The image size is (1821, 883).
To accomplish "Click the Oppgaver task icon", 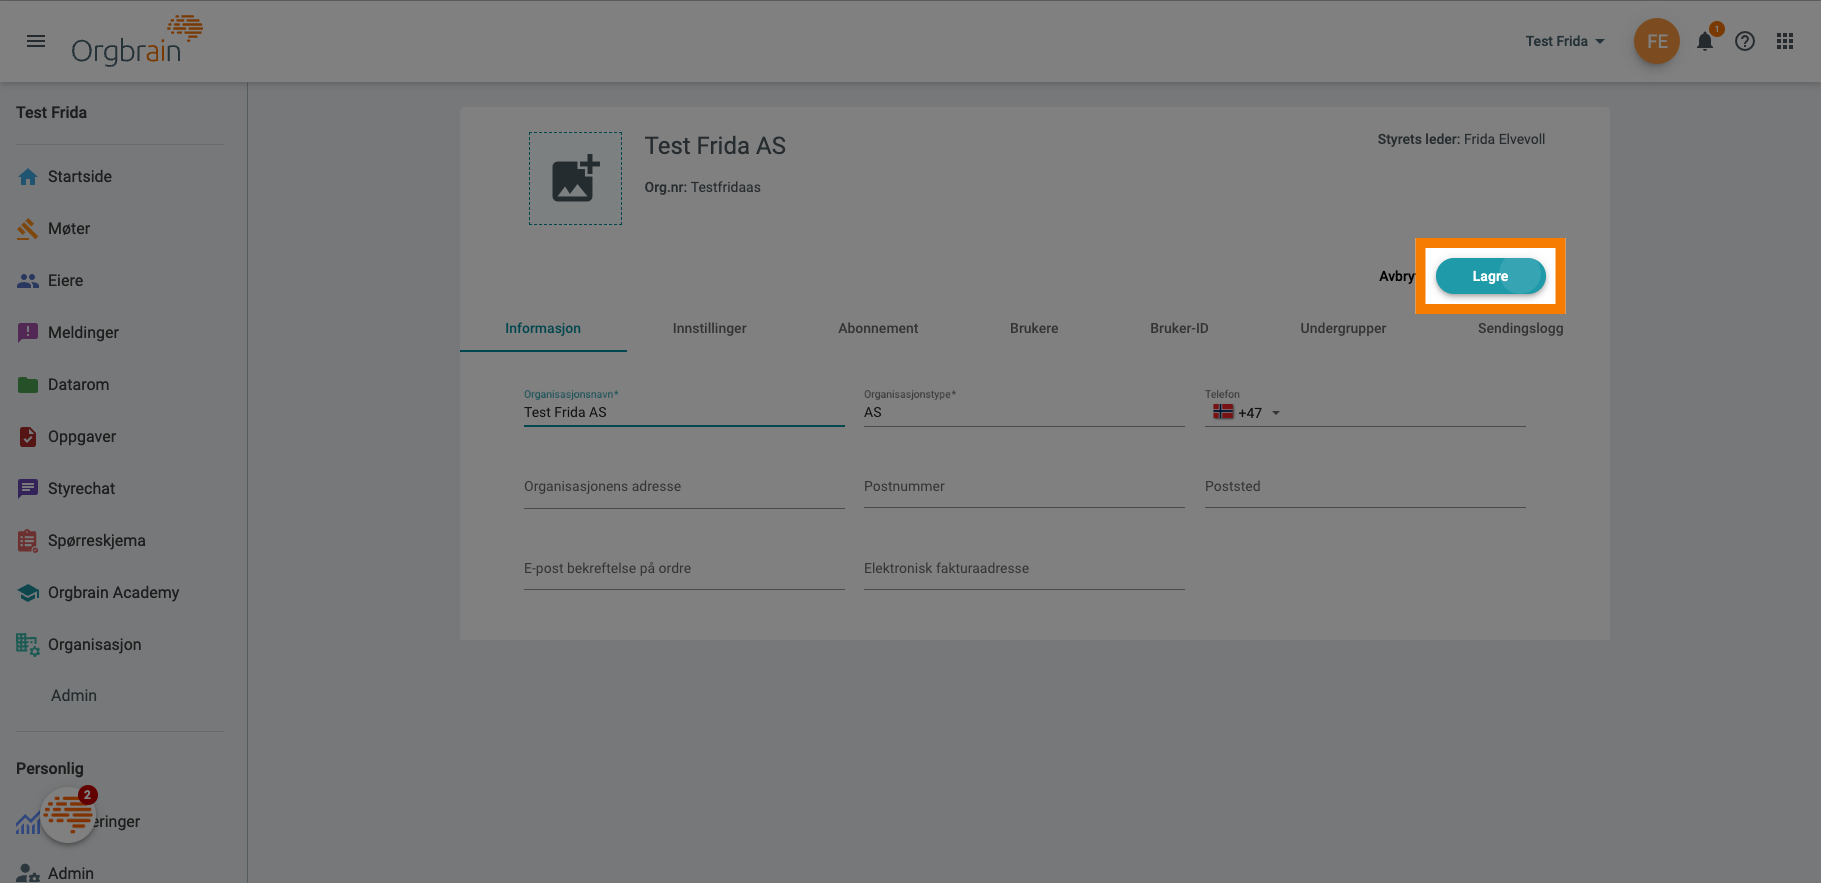I will 28,437.
